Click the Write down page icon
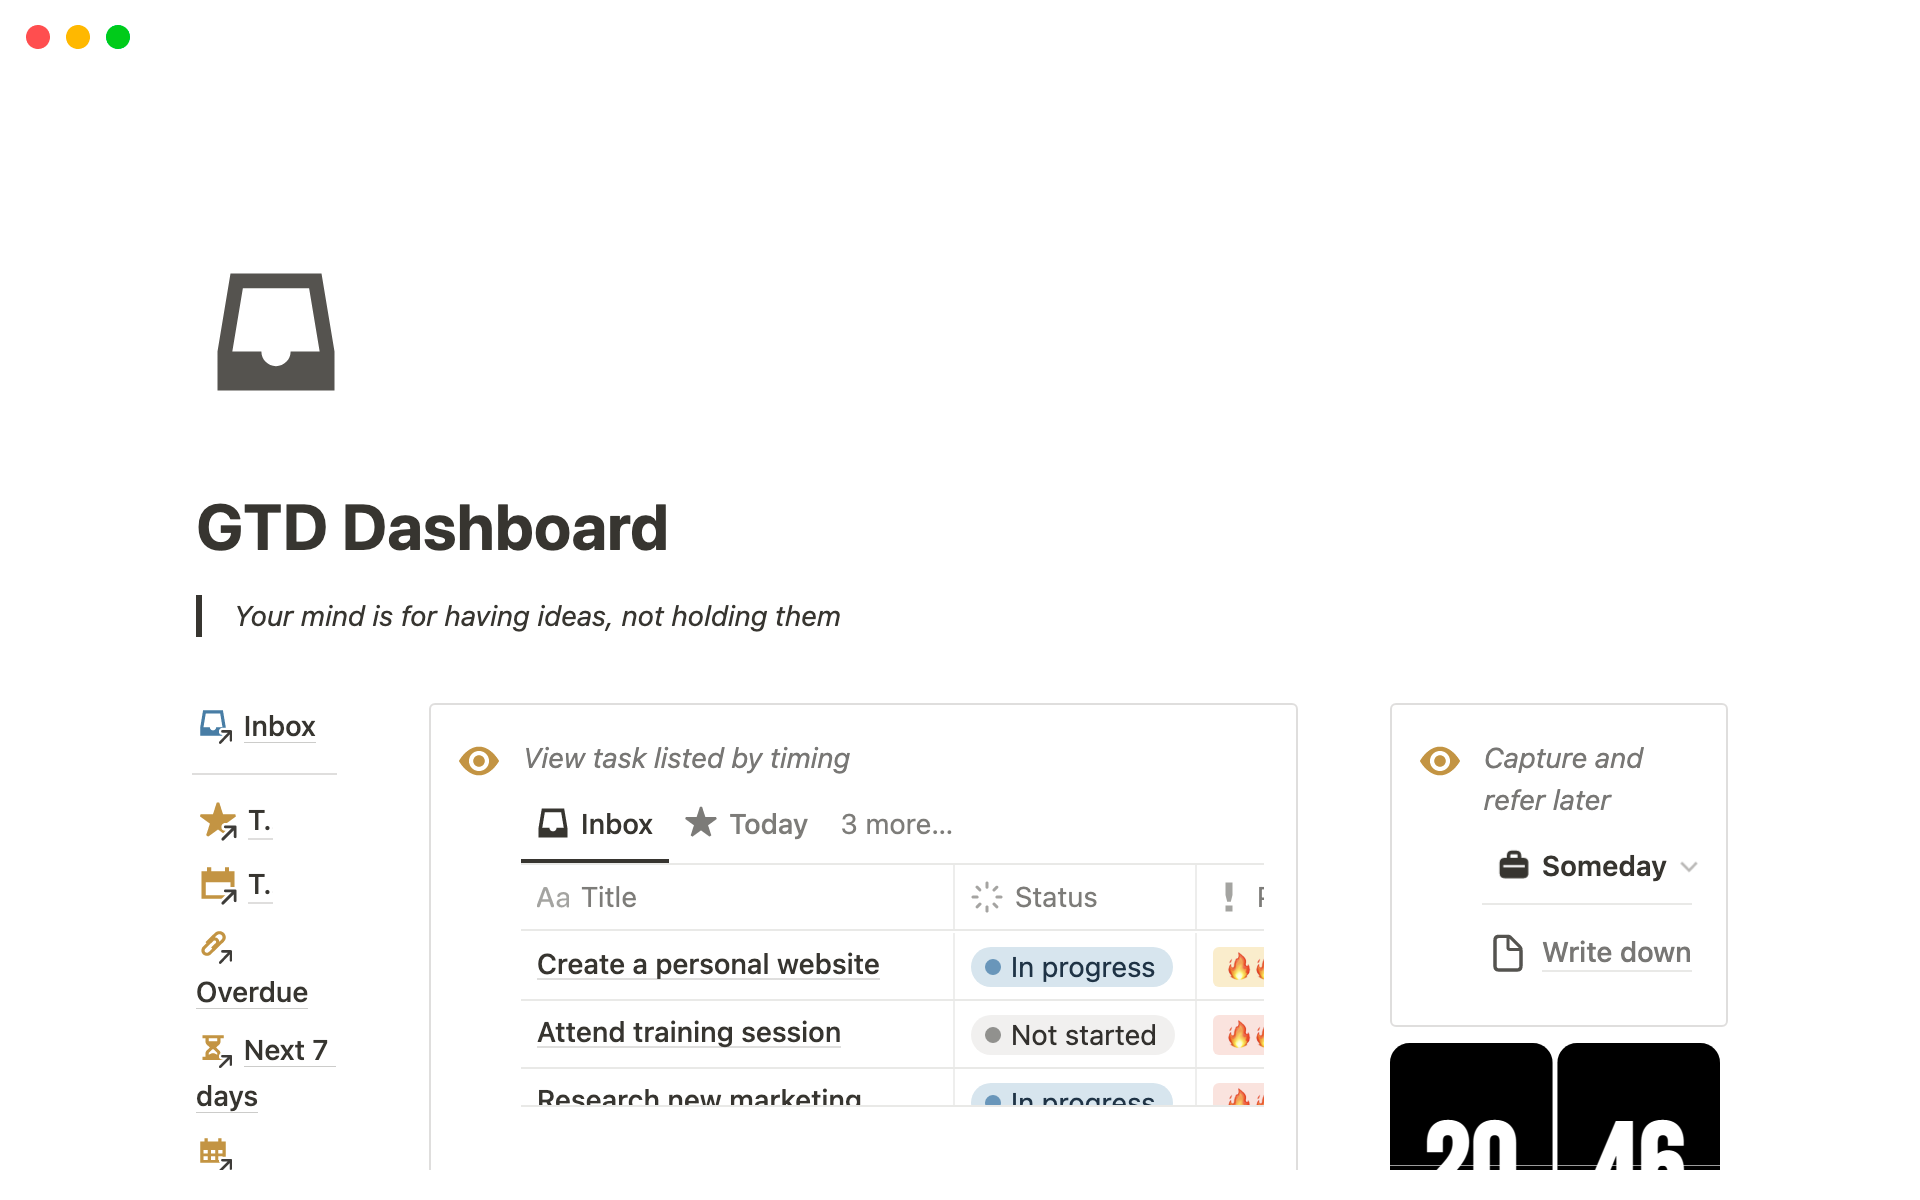Image resolution: width=1920 pixels, height=1200 pixels. point(1507,953)
